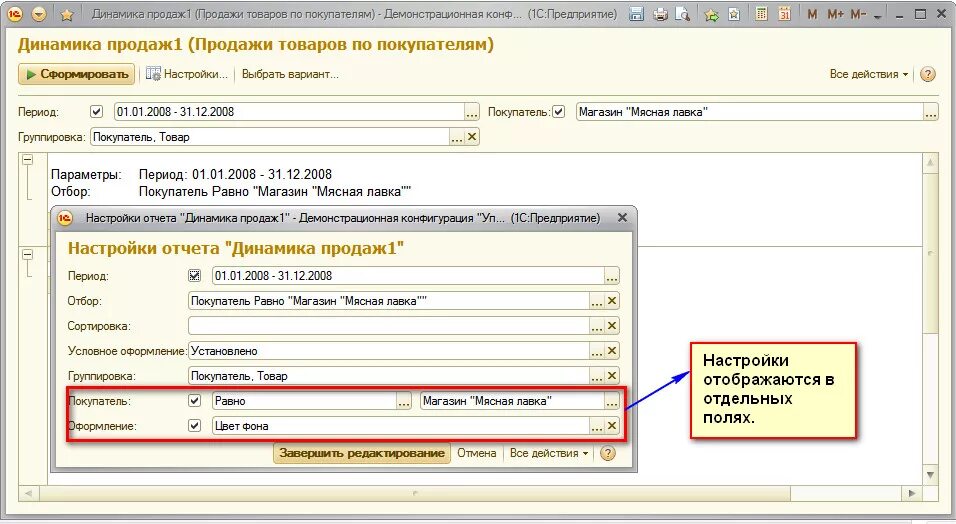Click the 1C logo icon in main title bar
The width and height of the screenshot is (956, 524).
point(15,14)
